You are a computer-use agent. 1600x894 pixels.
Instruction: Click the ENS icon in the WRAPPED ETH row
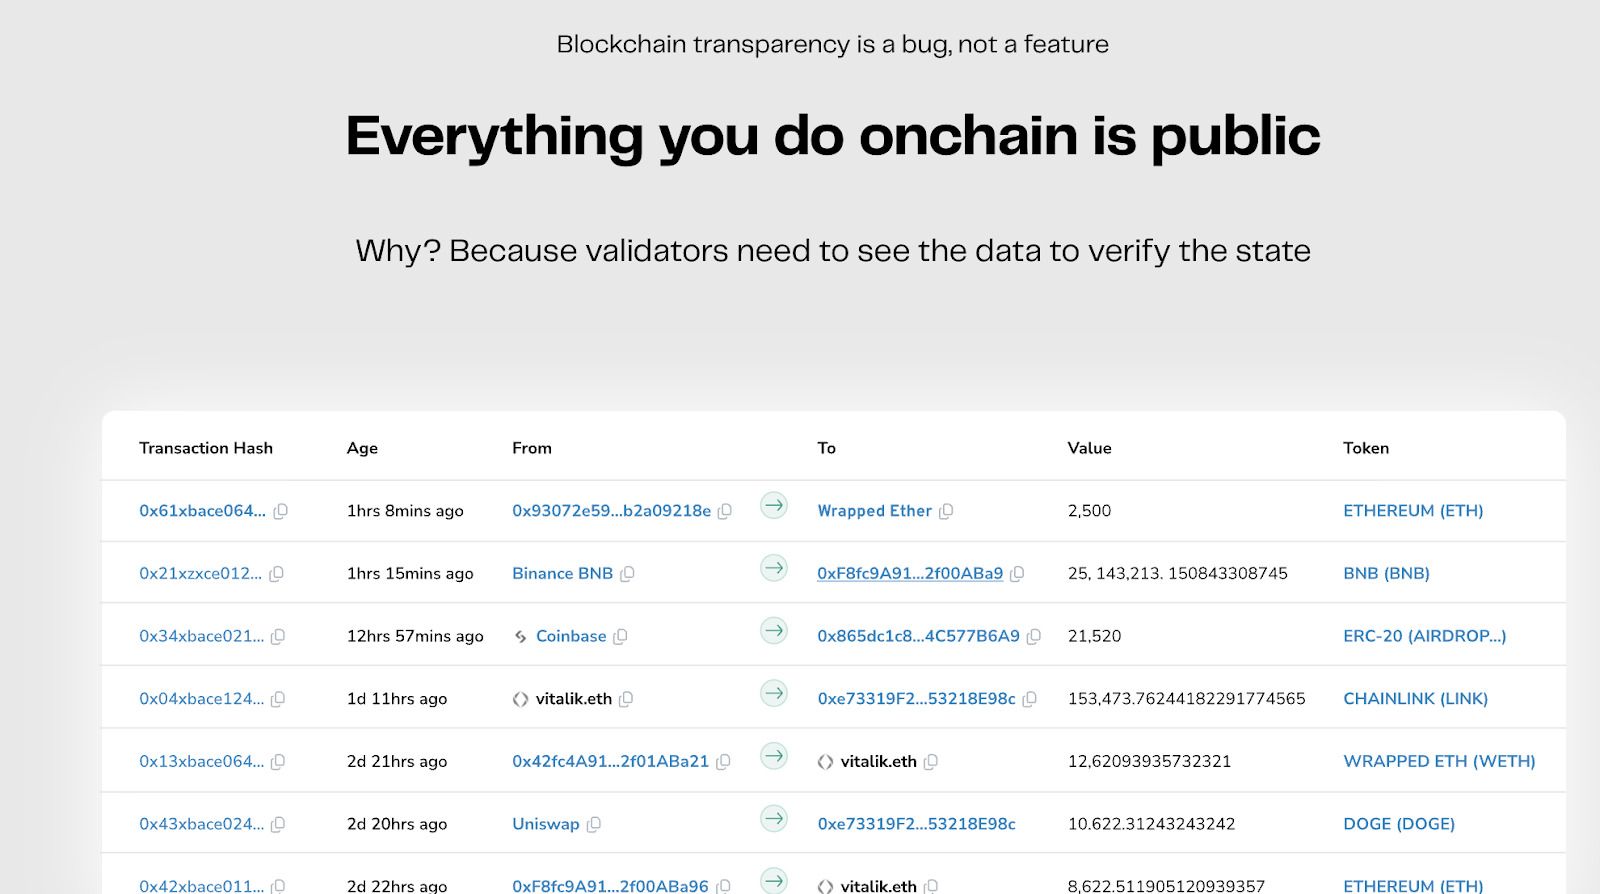pyautogui.click(x=825, y=762)
